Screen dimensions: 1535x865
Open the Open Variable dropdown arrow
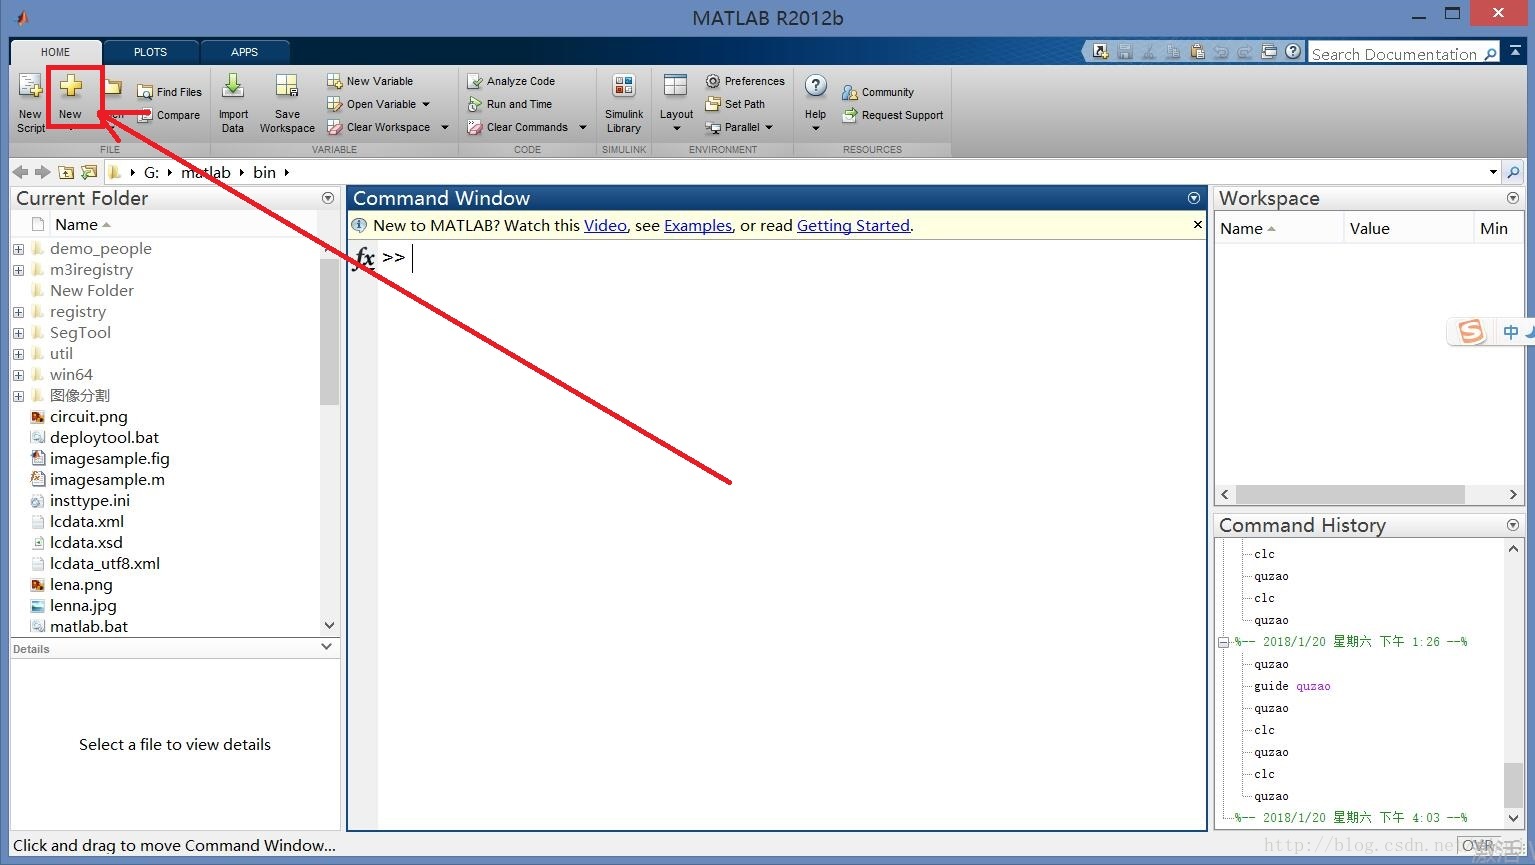coord(426,104)
